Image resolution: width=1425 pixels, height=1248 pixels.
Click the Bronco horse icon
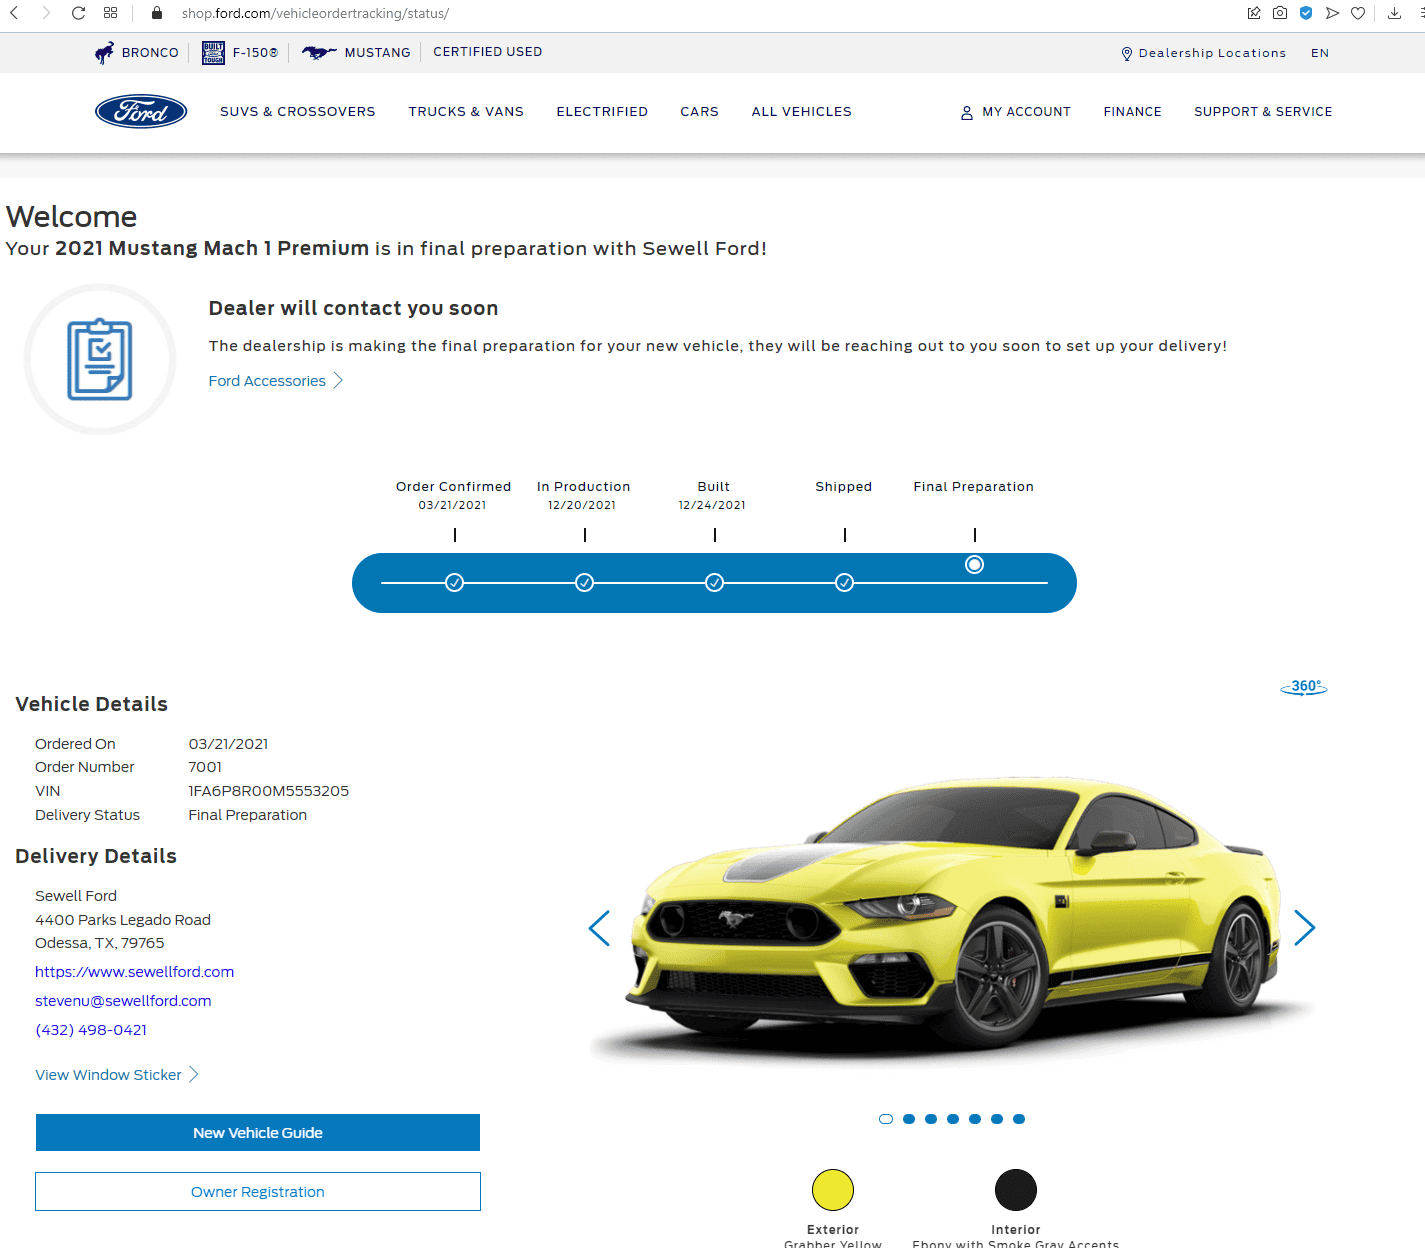click(104, 52)
